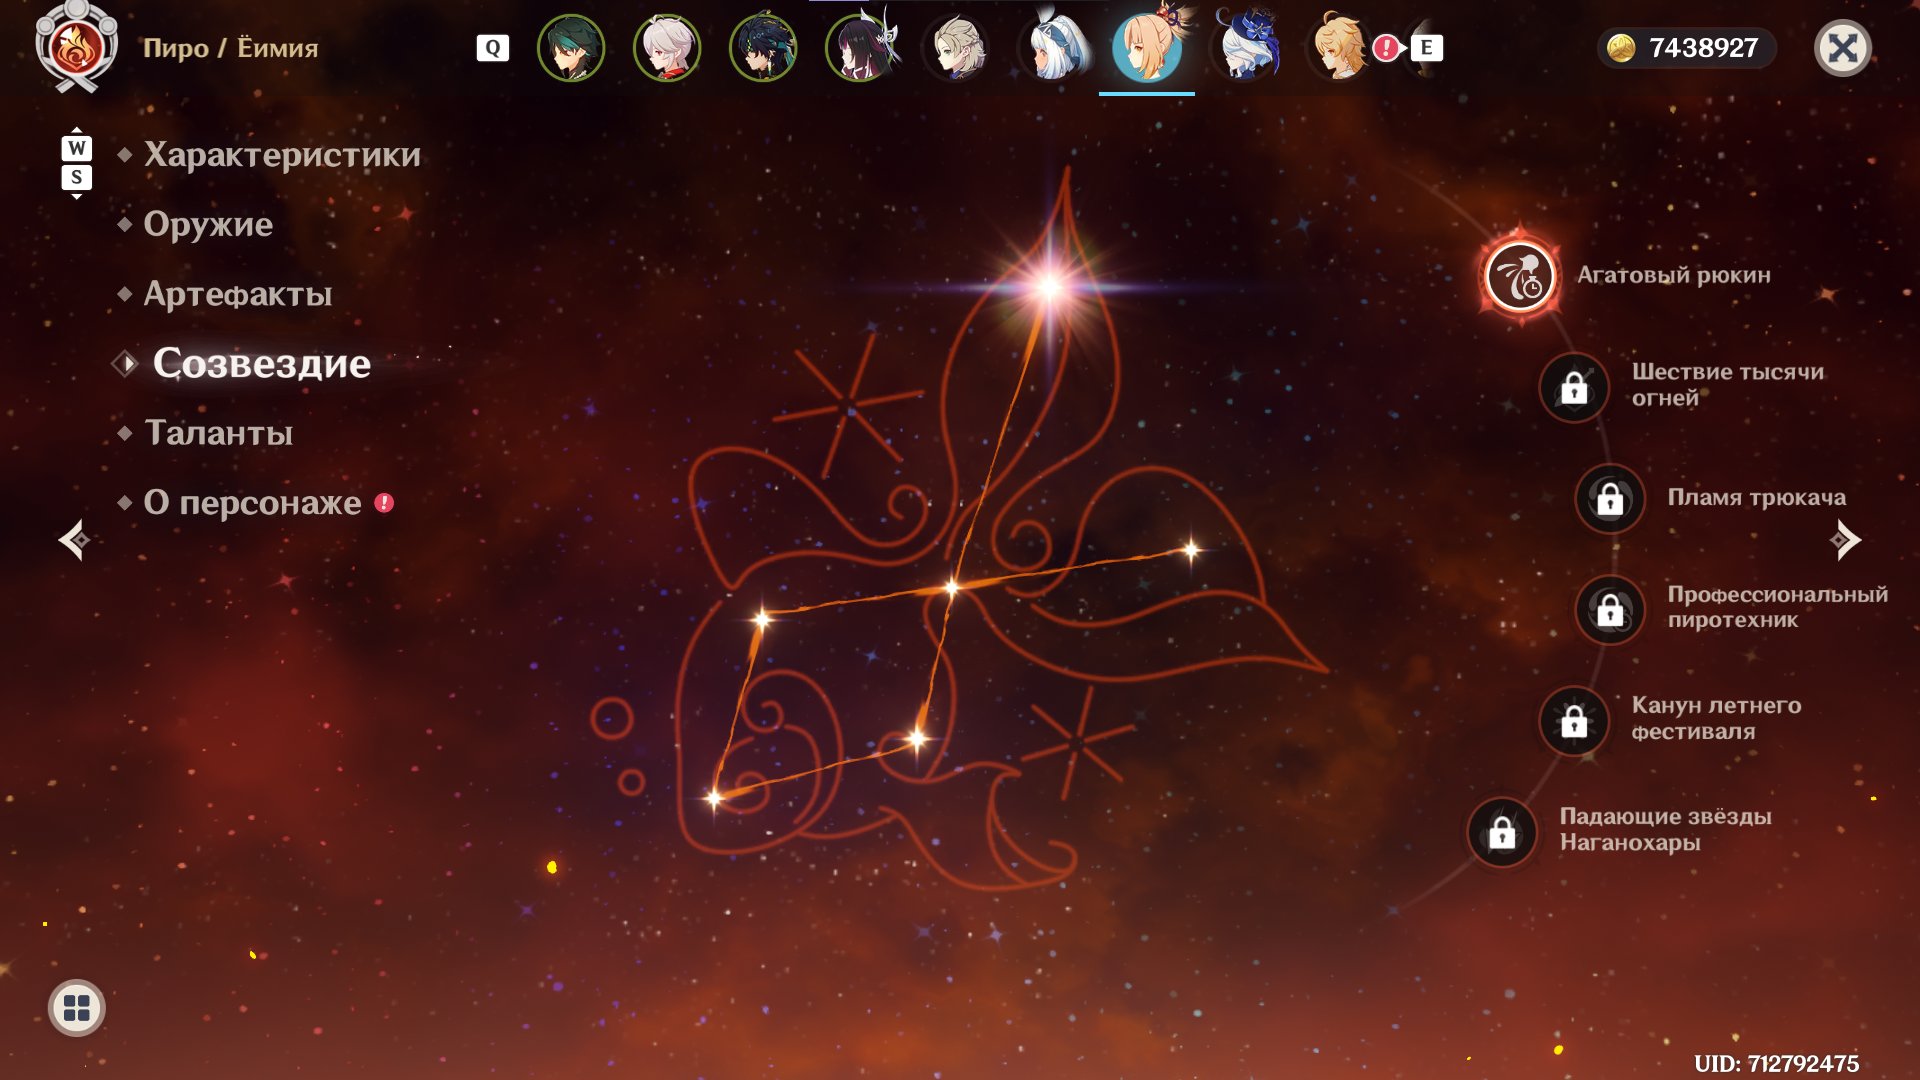This screenshot has height=1080, width=1920.
Task: Click Yoimiya's highlighted portrait
Action: coord(1147,48)
